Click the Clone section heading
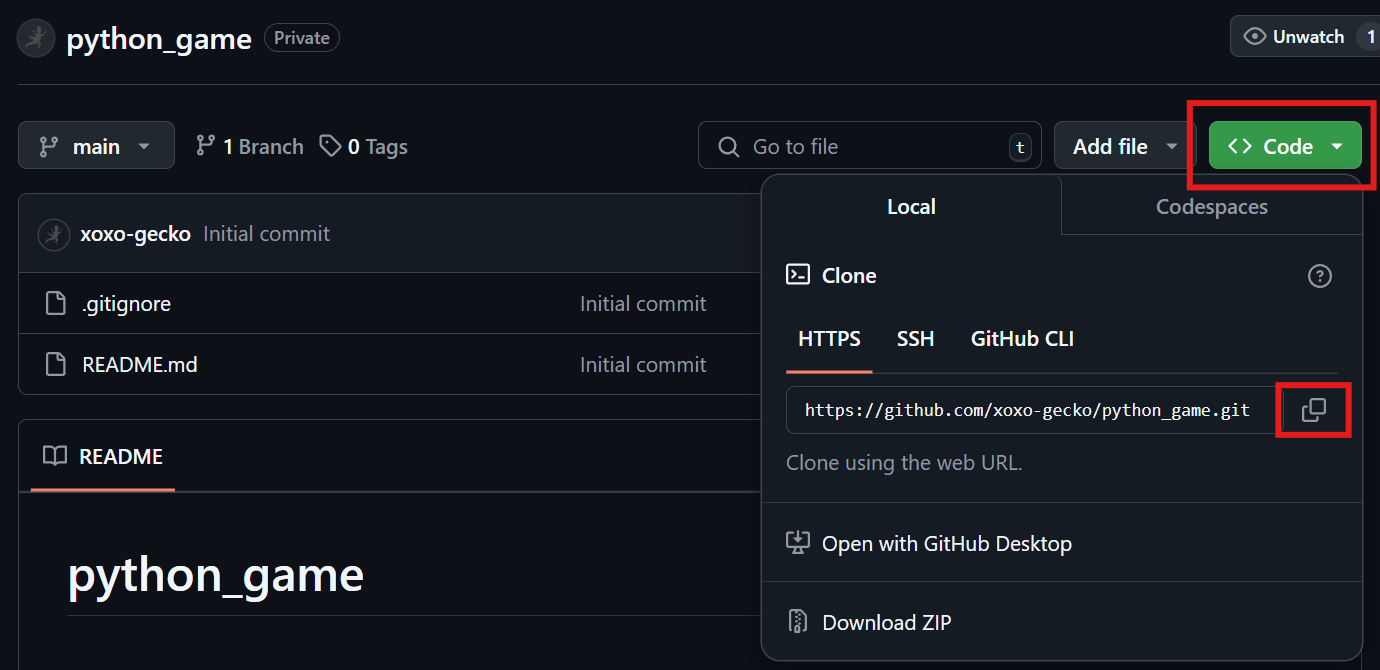 849,275
